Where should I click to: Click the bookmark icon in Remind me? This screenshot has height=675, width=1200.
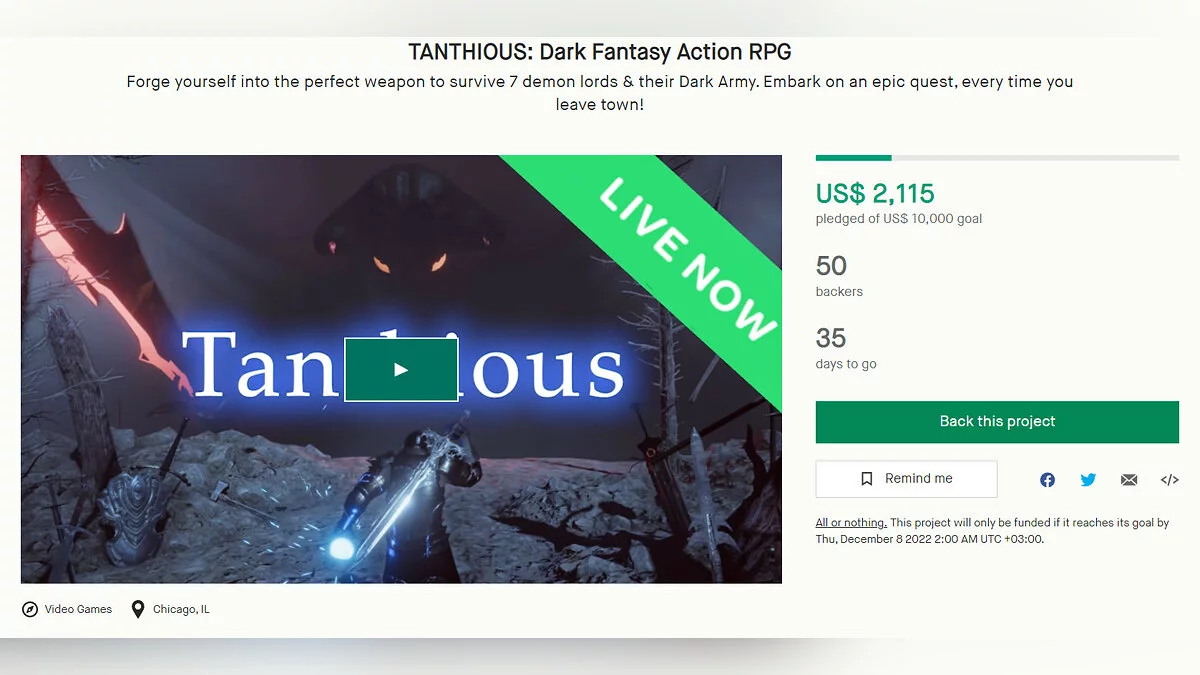pyautogui.click(x=867, y=479)
